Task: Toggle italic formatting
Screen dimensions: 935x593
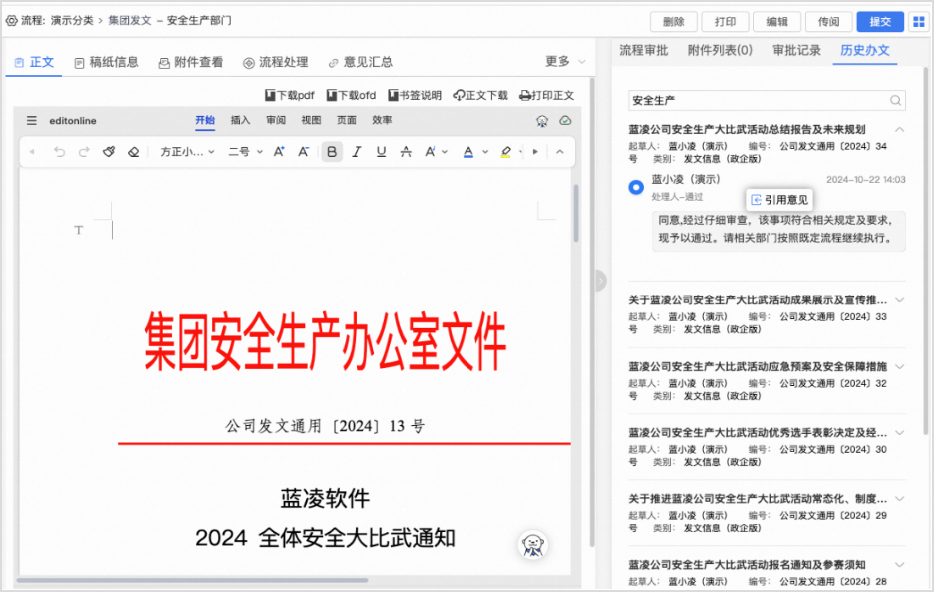Action: [x=357, y=152]
